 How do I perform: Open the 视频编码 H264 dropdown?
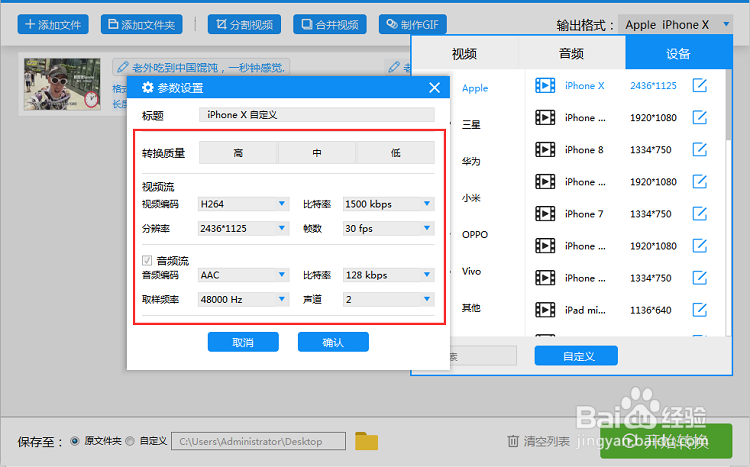tap(243, 204)
